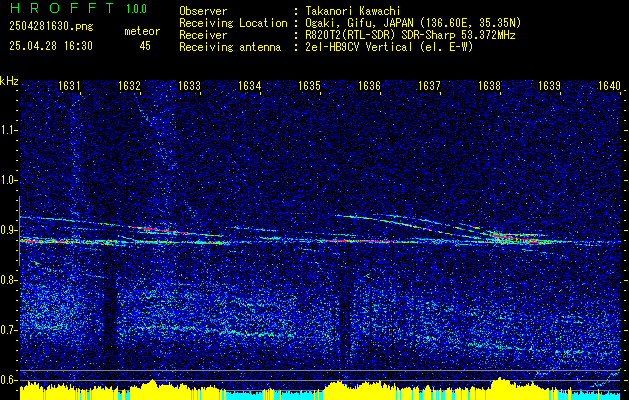
Task: Click time marker 1639
Action: point(550,85)
